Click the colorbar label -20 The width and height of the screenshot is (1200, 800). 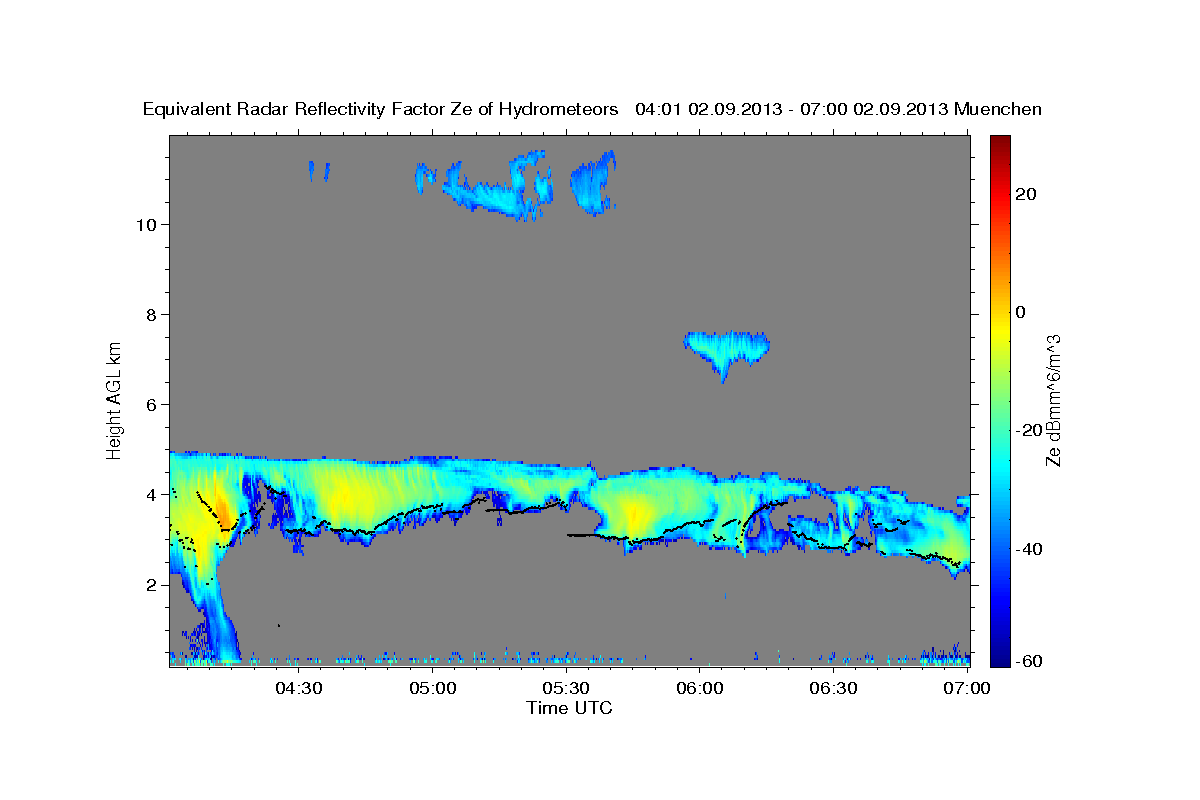tap(1029, 430)
